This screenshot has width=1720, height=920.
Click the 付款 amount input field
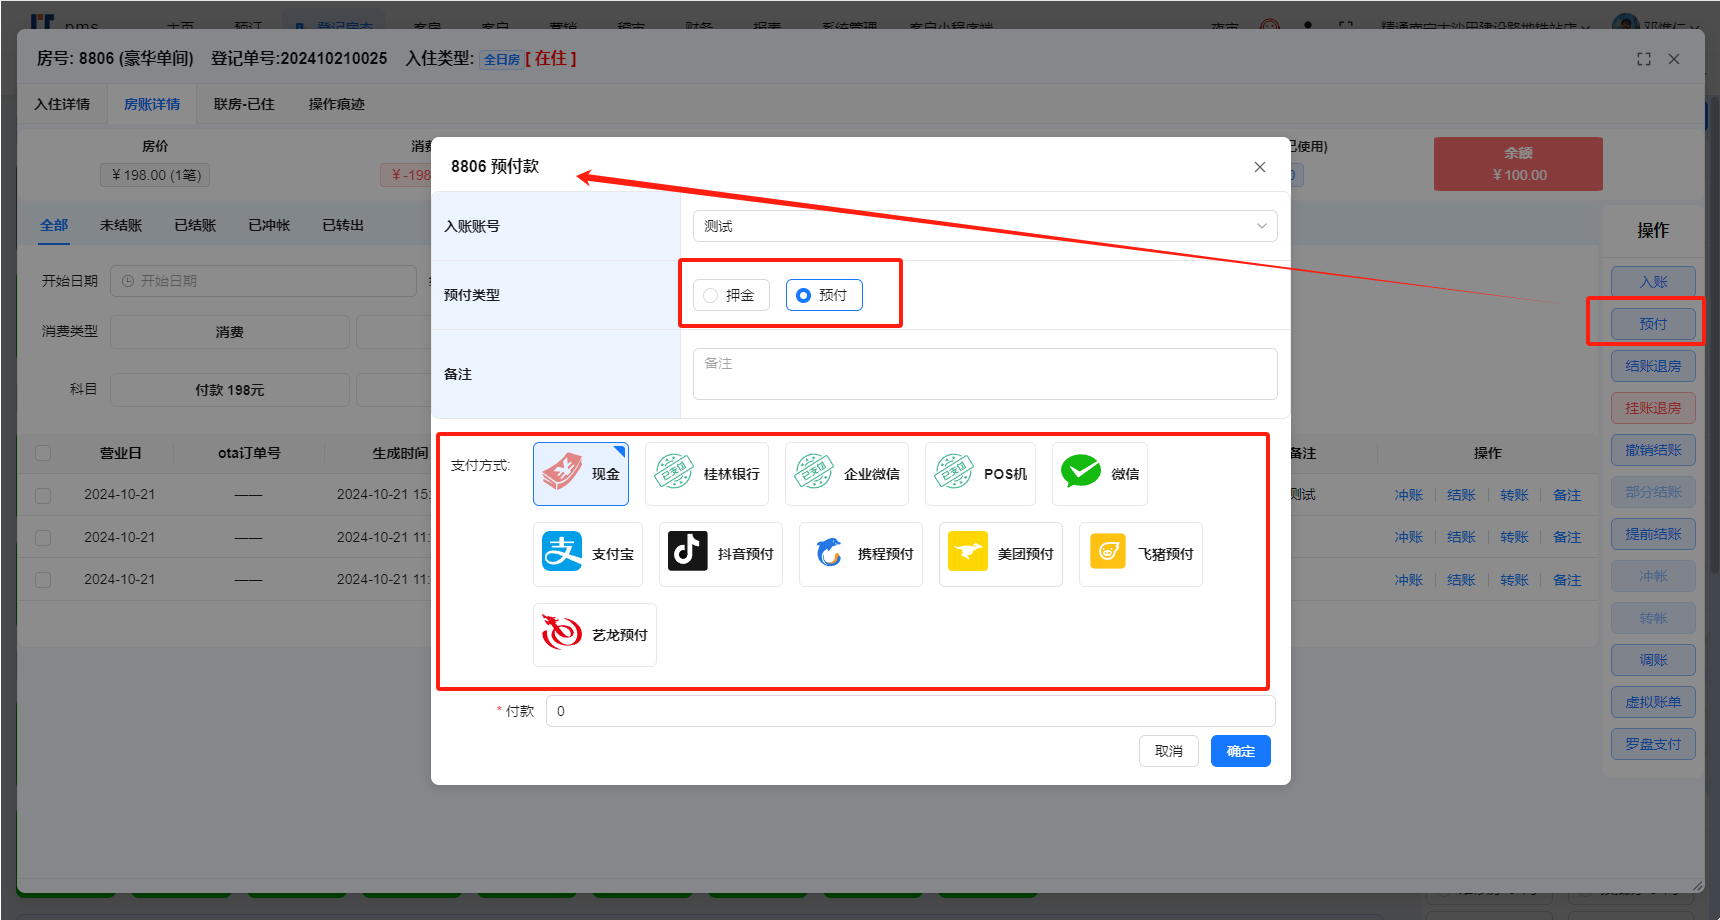tap(910, 711)
